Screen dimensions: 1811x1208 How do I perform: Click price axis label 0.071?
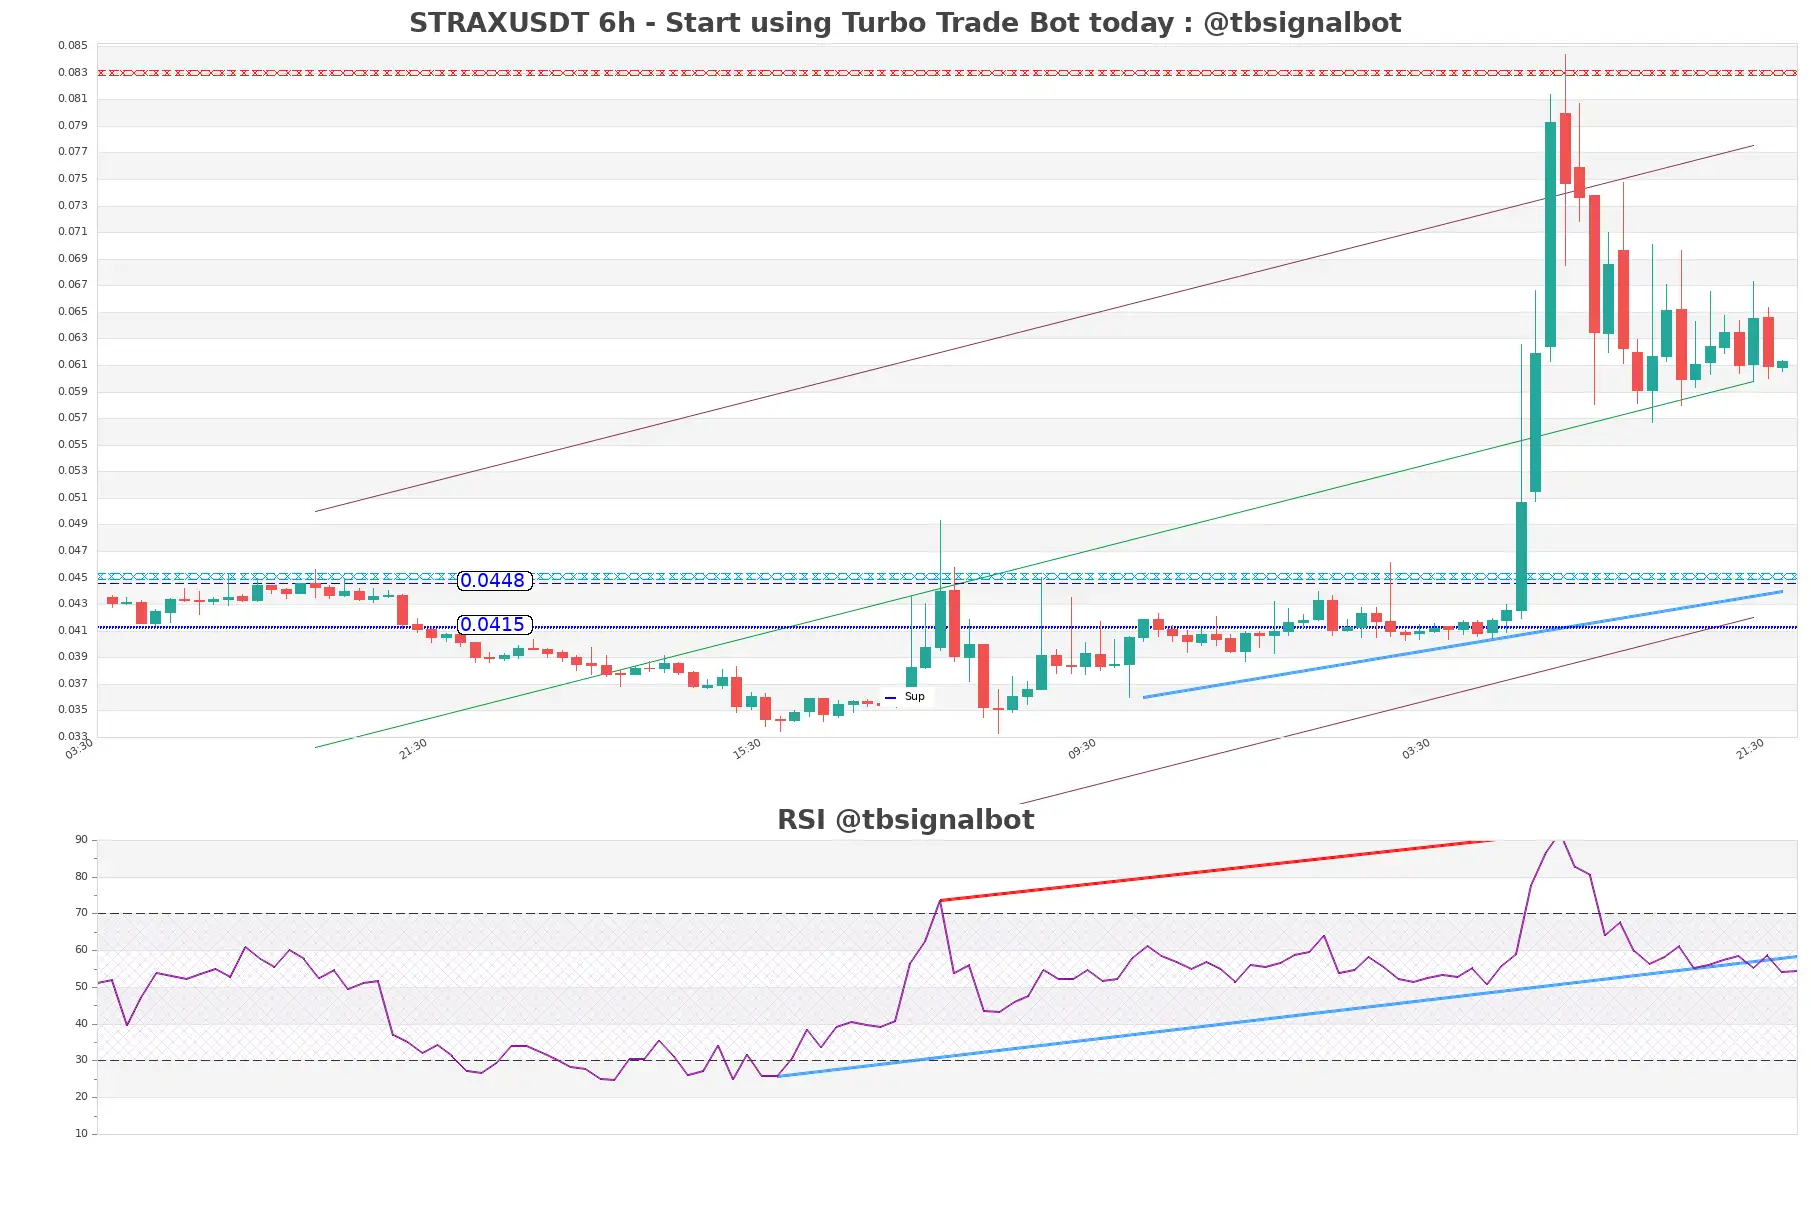(72, 232)
